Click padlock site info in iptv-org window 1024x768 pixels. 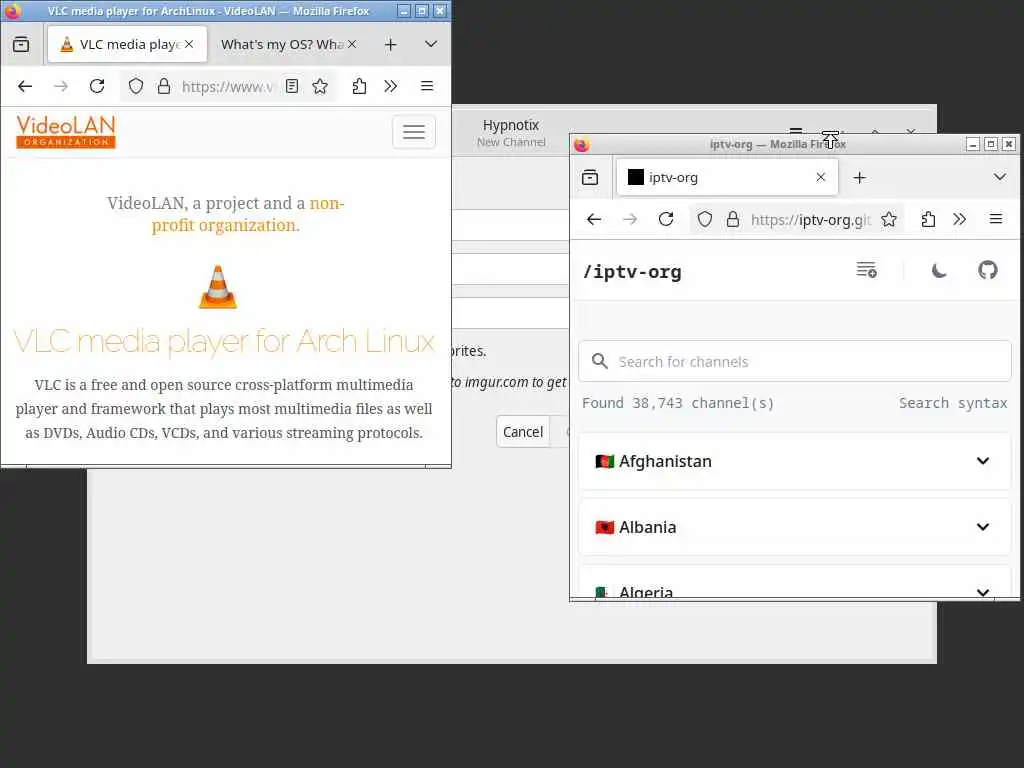pyautogui.click(x=733, y=219)
